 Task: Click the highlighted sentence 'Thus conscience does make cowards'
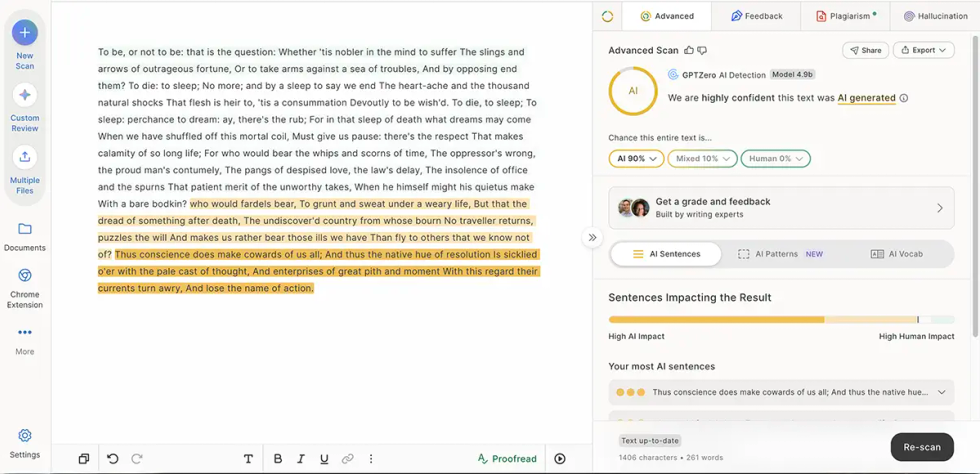pos(319,271)
